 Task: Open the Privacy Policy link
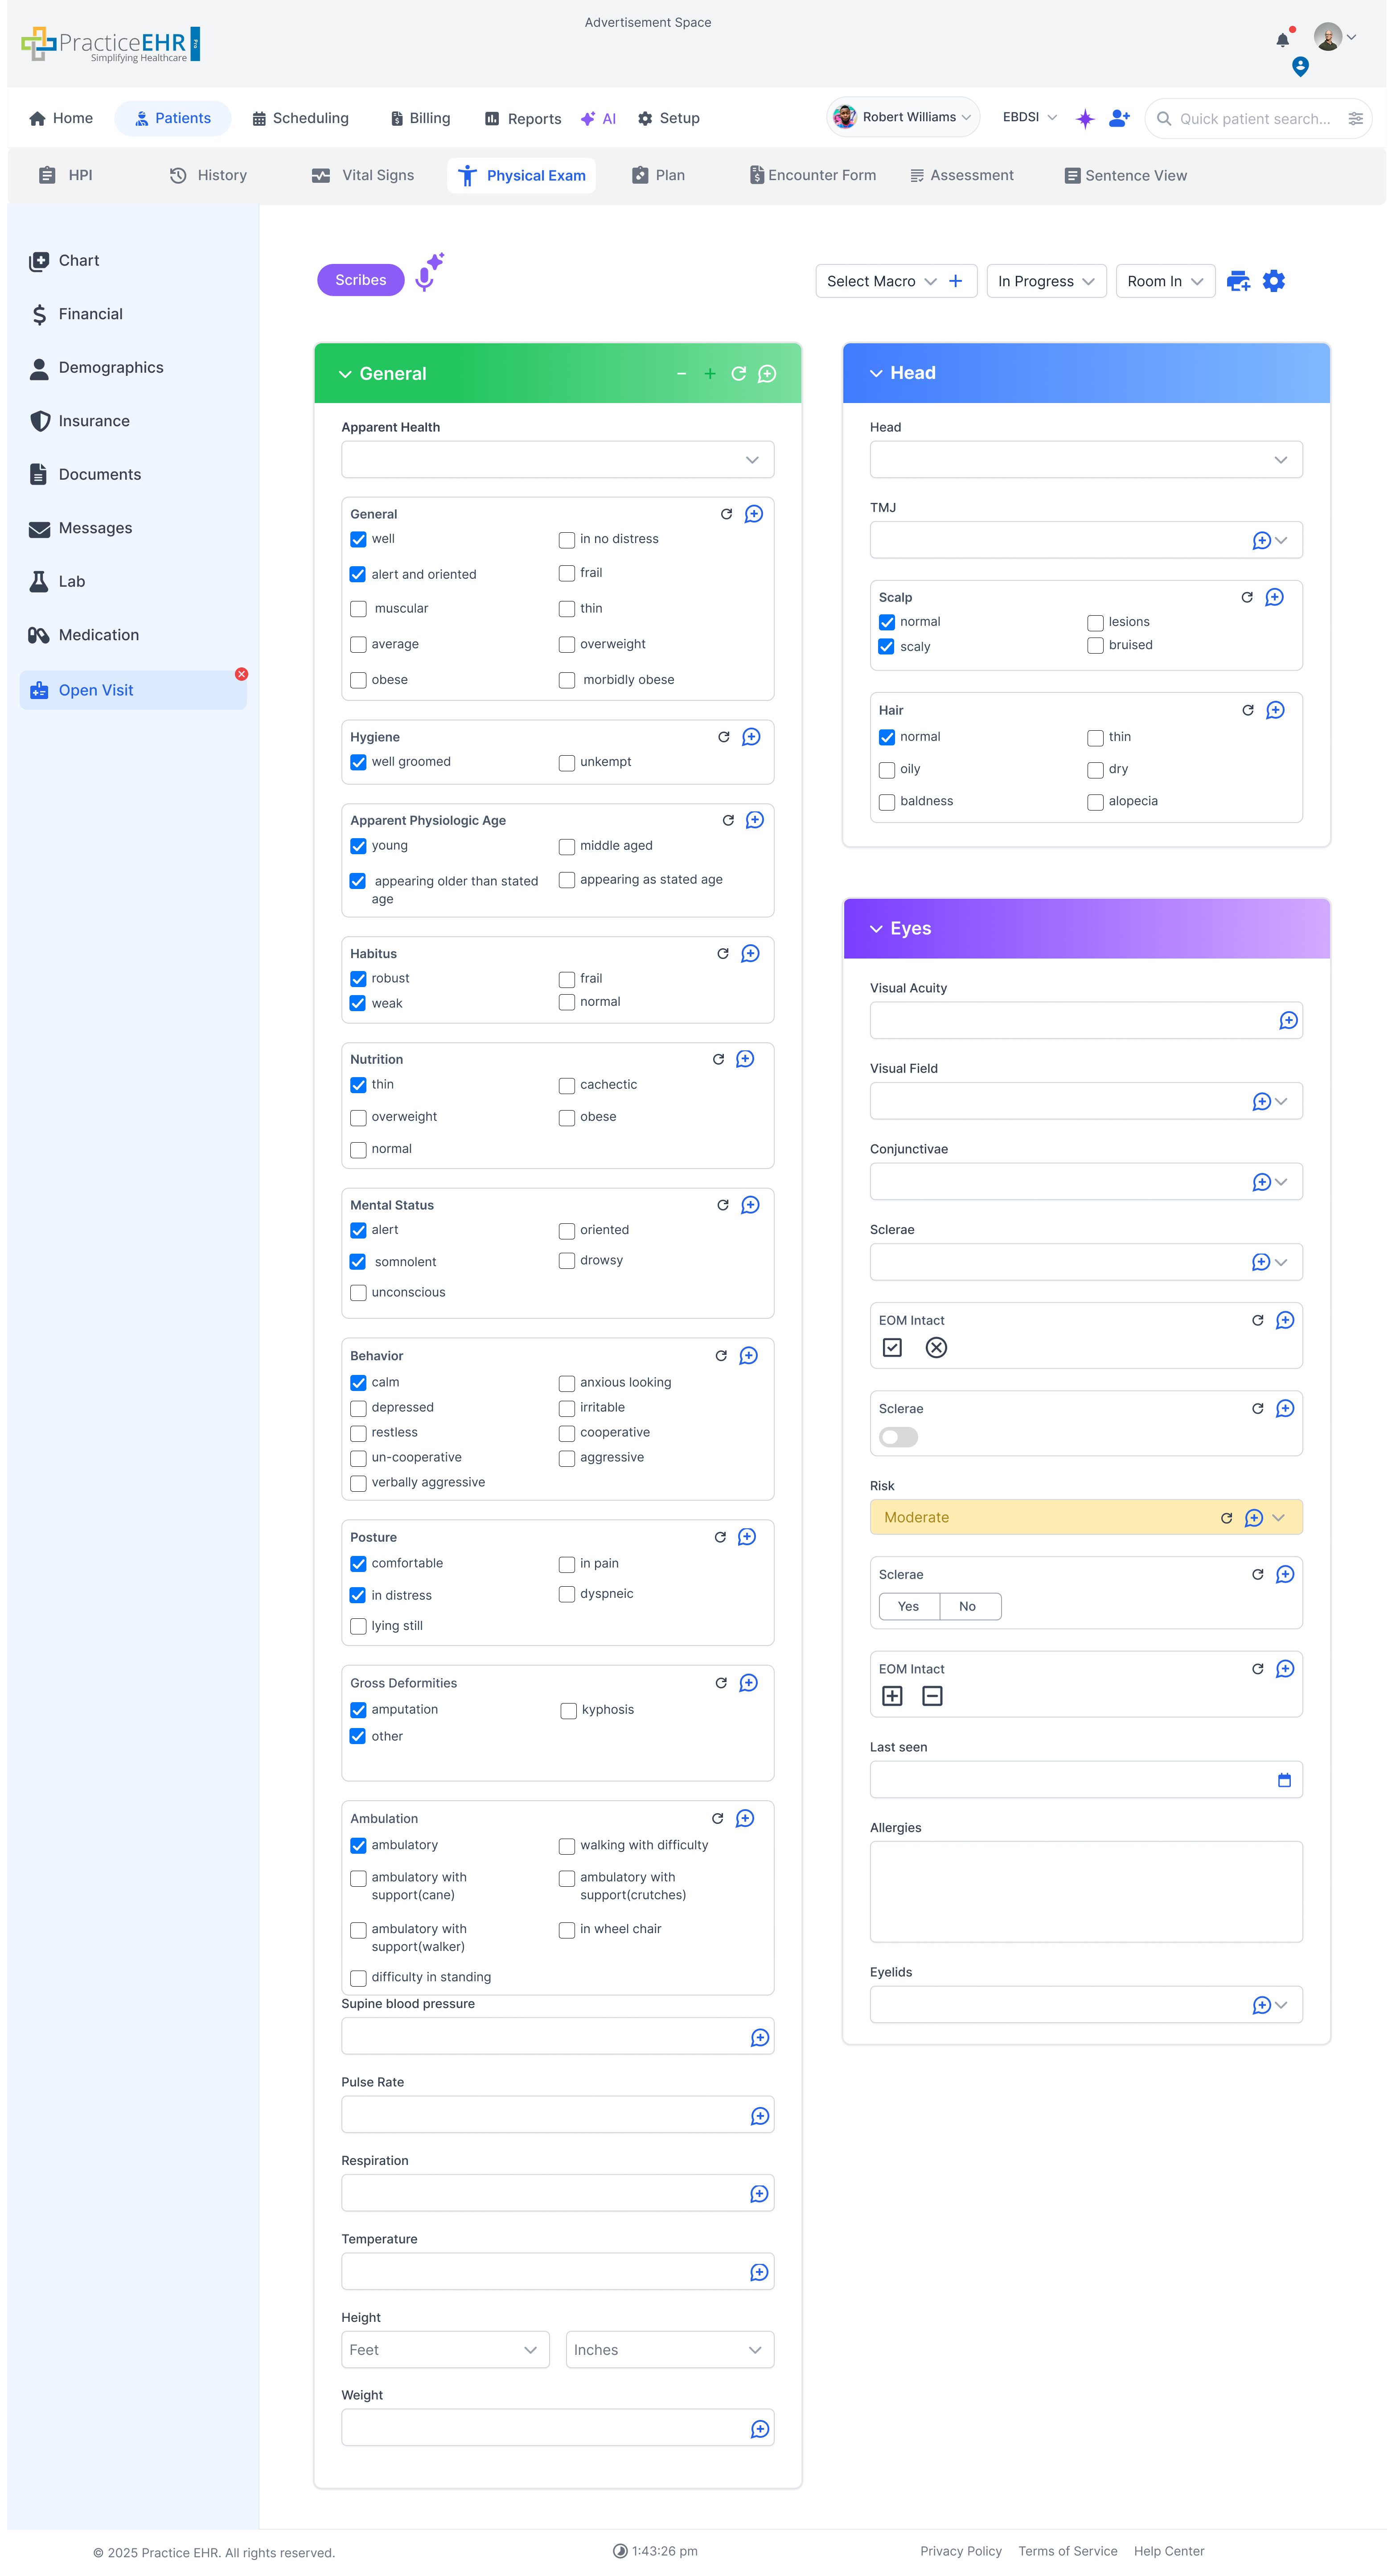tap(960, 2550)
